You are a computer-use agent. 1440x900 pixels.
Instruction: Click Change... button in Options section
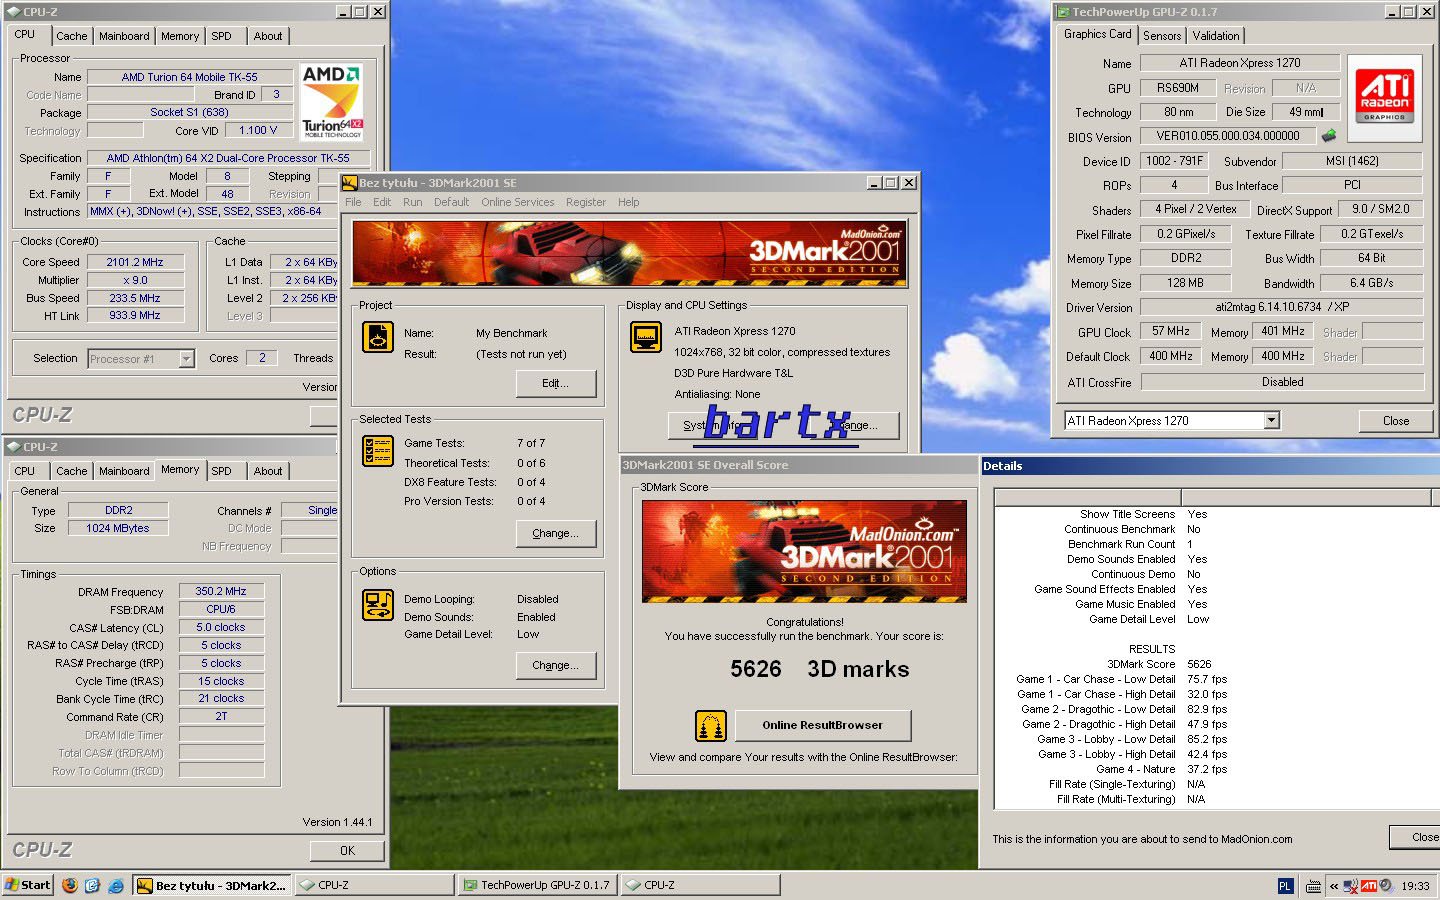point(555,665)
